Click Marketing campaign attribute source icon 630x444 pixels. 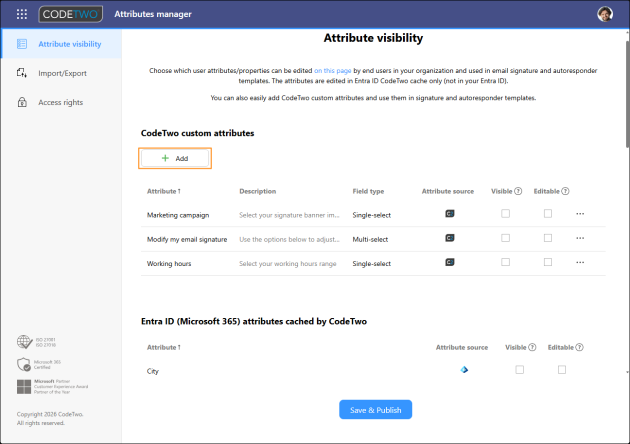pyautogui.click(x=450, y=214)
